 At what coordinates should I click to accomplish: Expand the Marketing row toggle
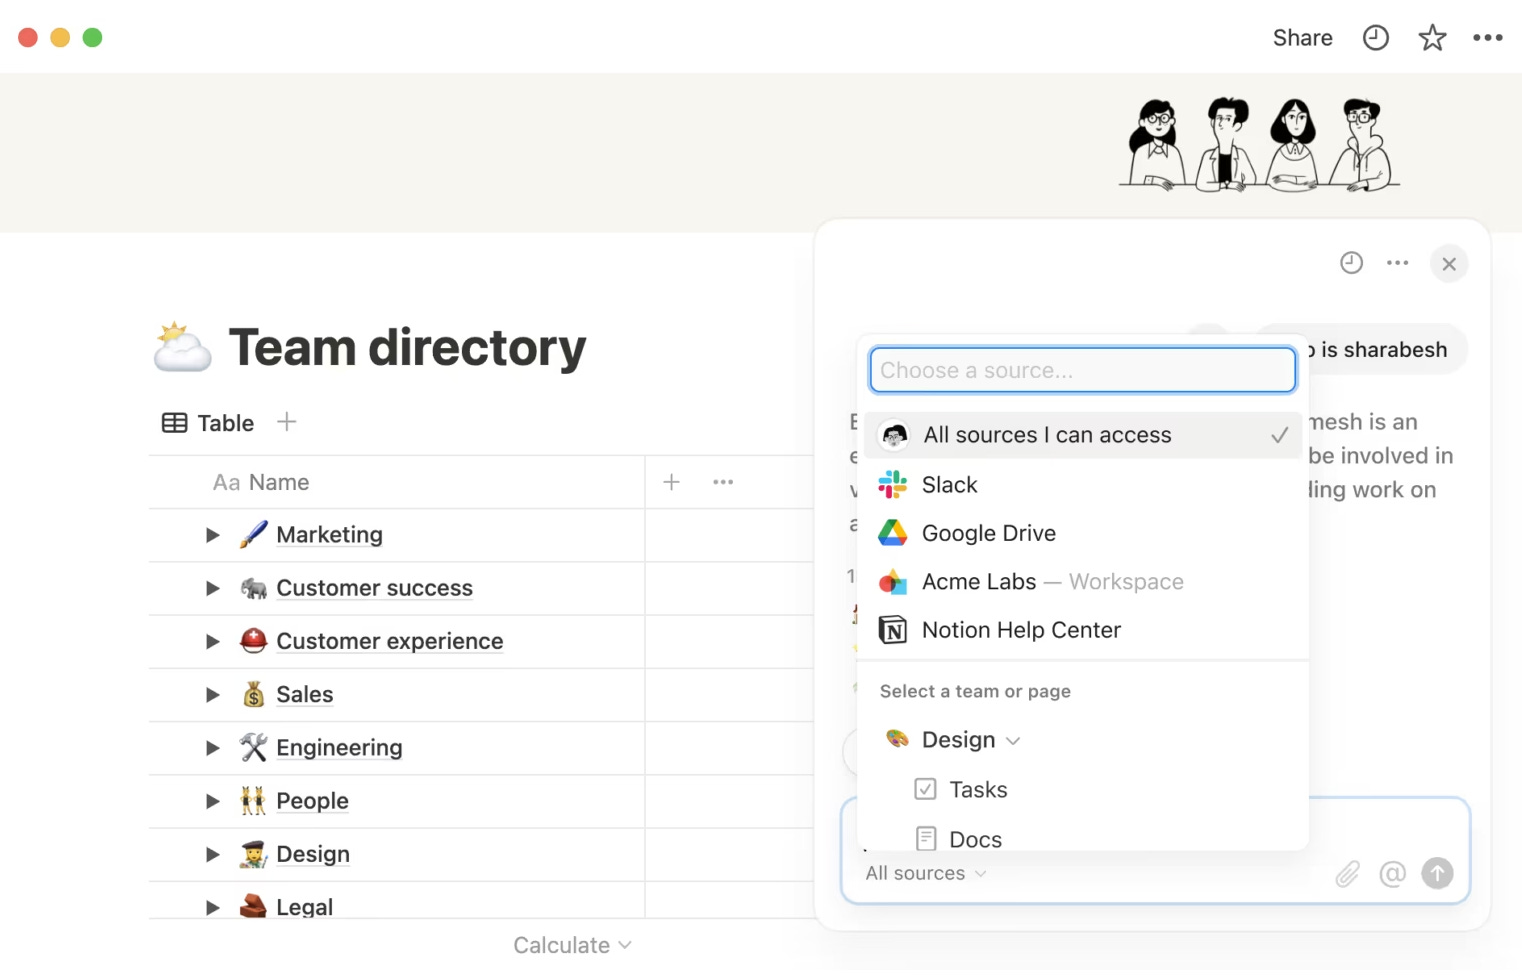pos(212,535)
